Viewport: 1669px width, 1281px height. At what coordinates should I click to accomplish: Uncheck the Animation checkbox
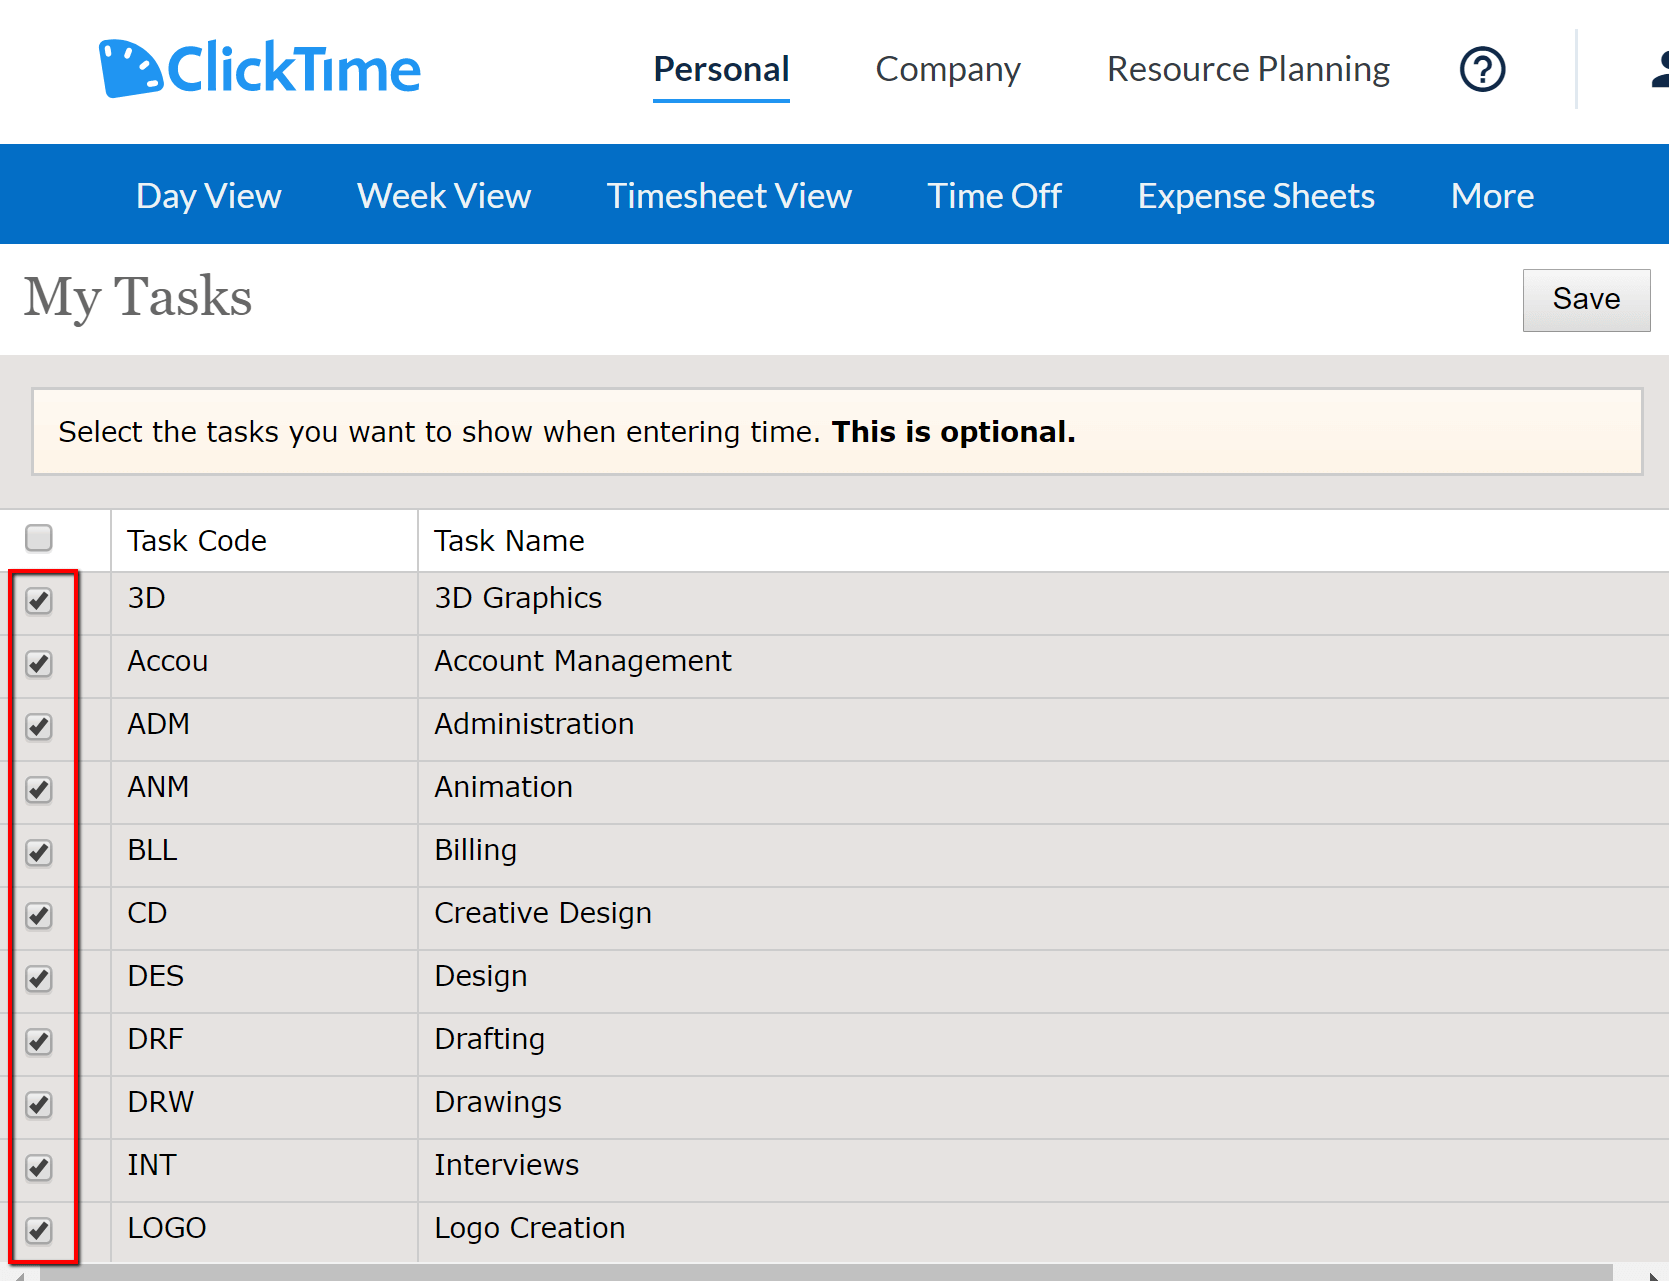coord(39,790)
